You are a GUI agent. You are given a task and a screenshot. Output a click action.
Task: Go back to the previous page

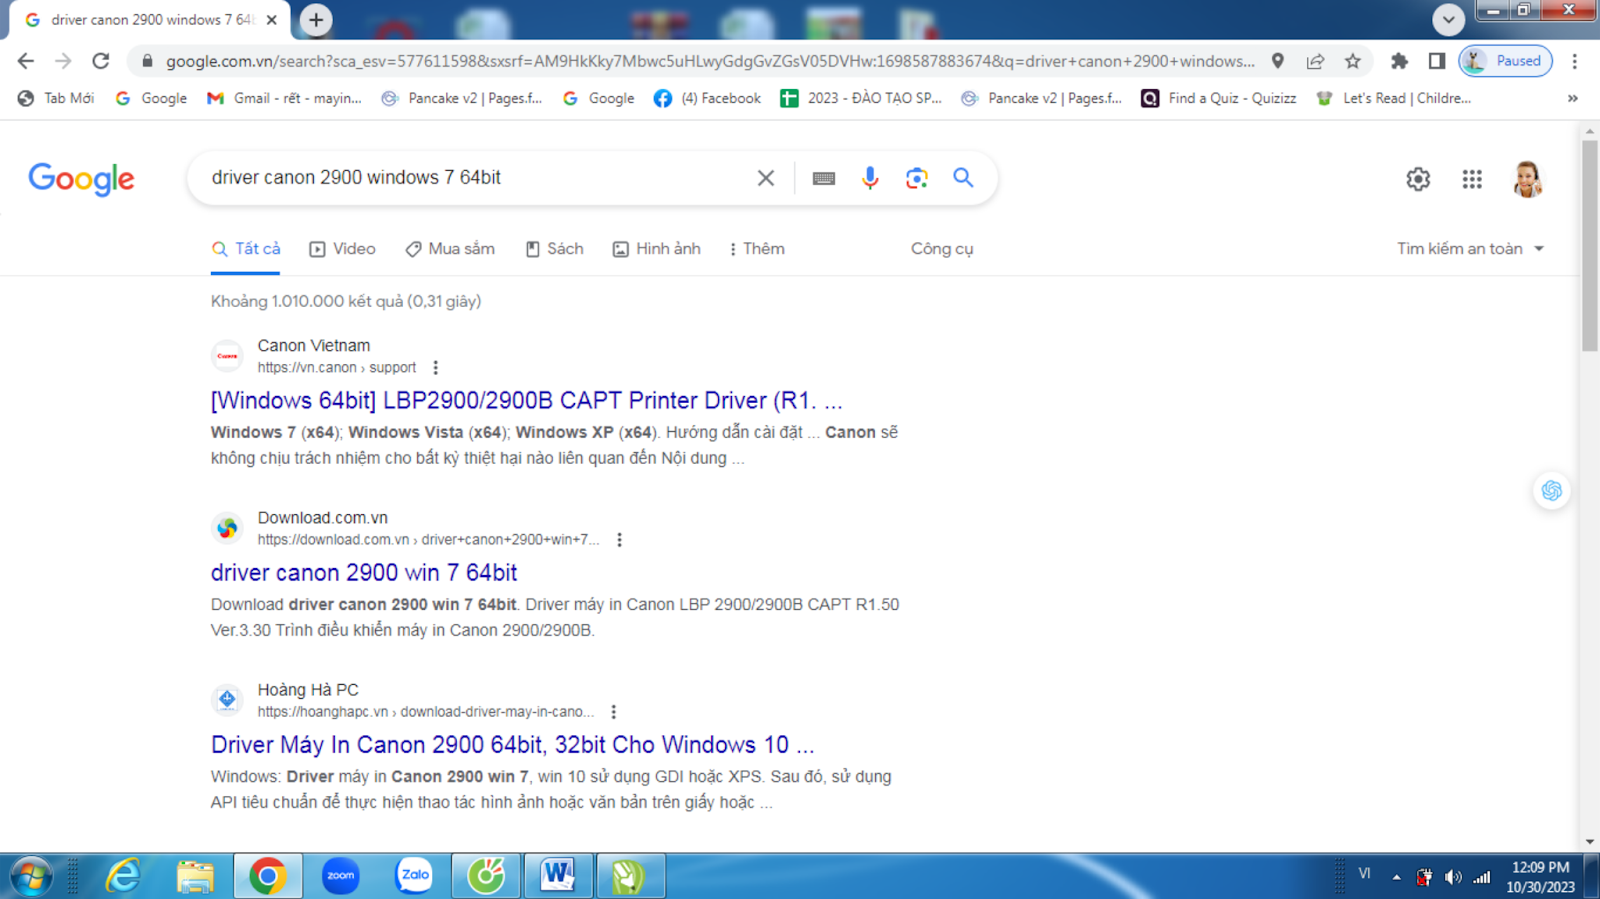26,61
